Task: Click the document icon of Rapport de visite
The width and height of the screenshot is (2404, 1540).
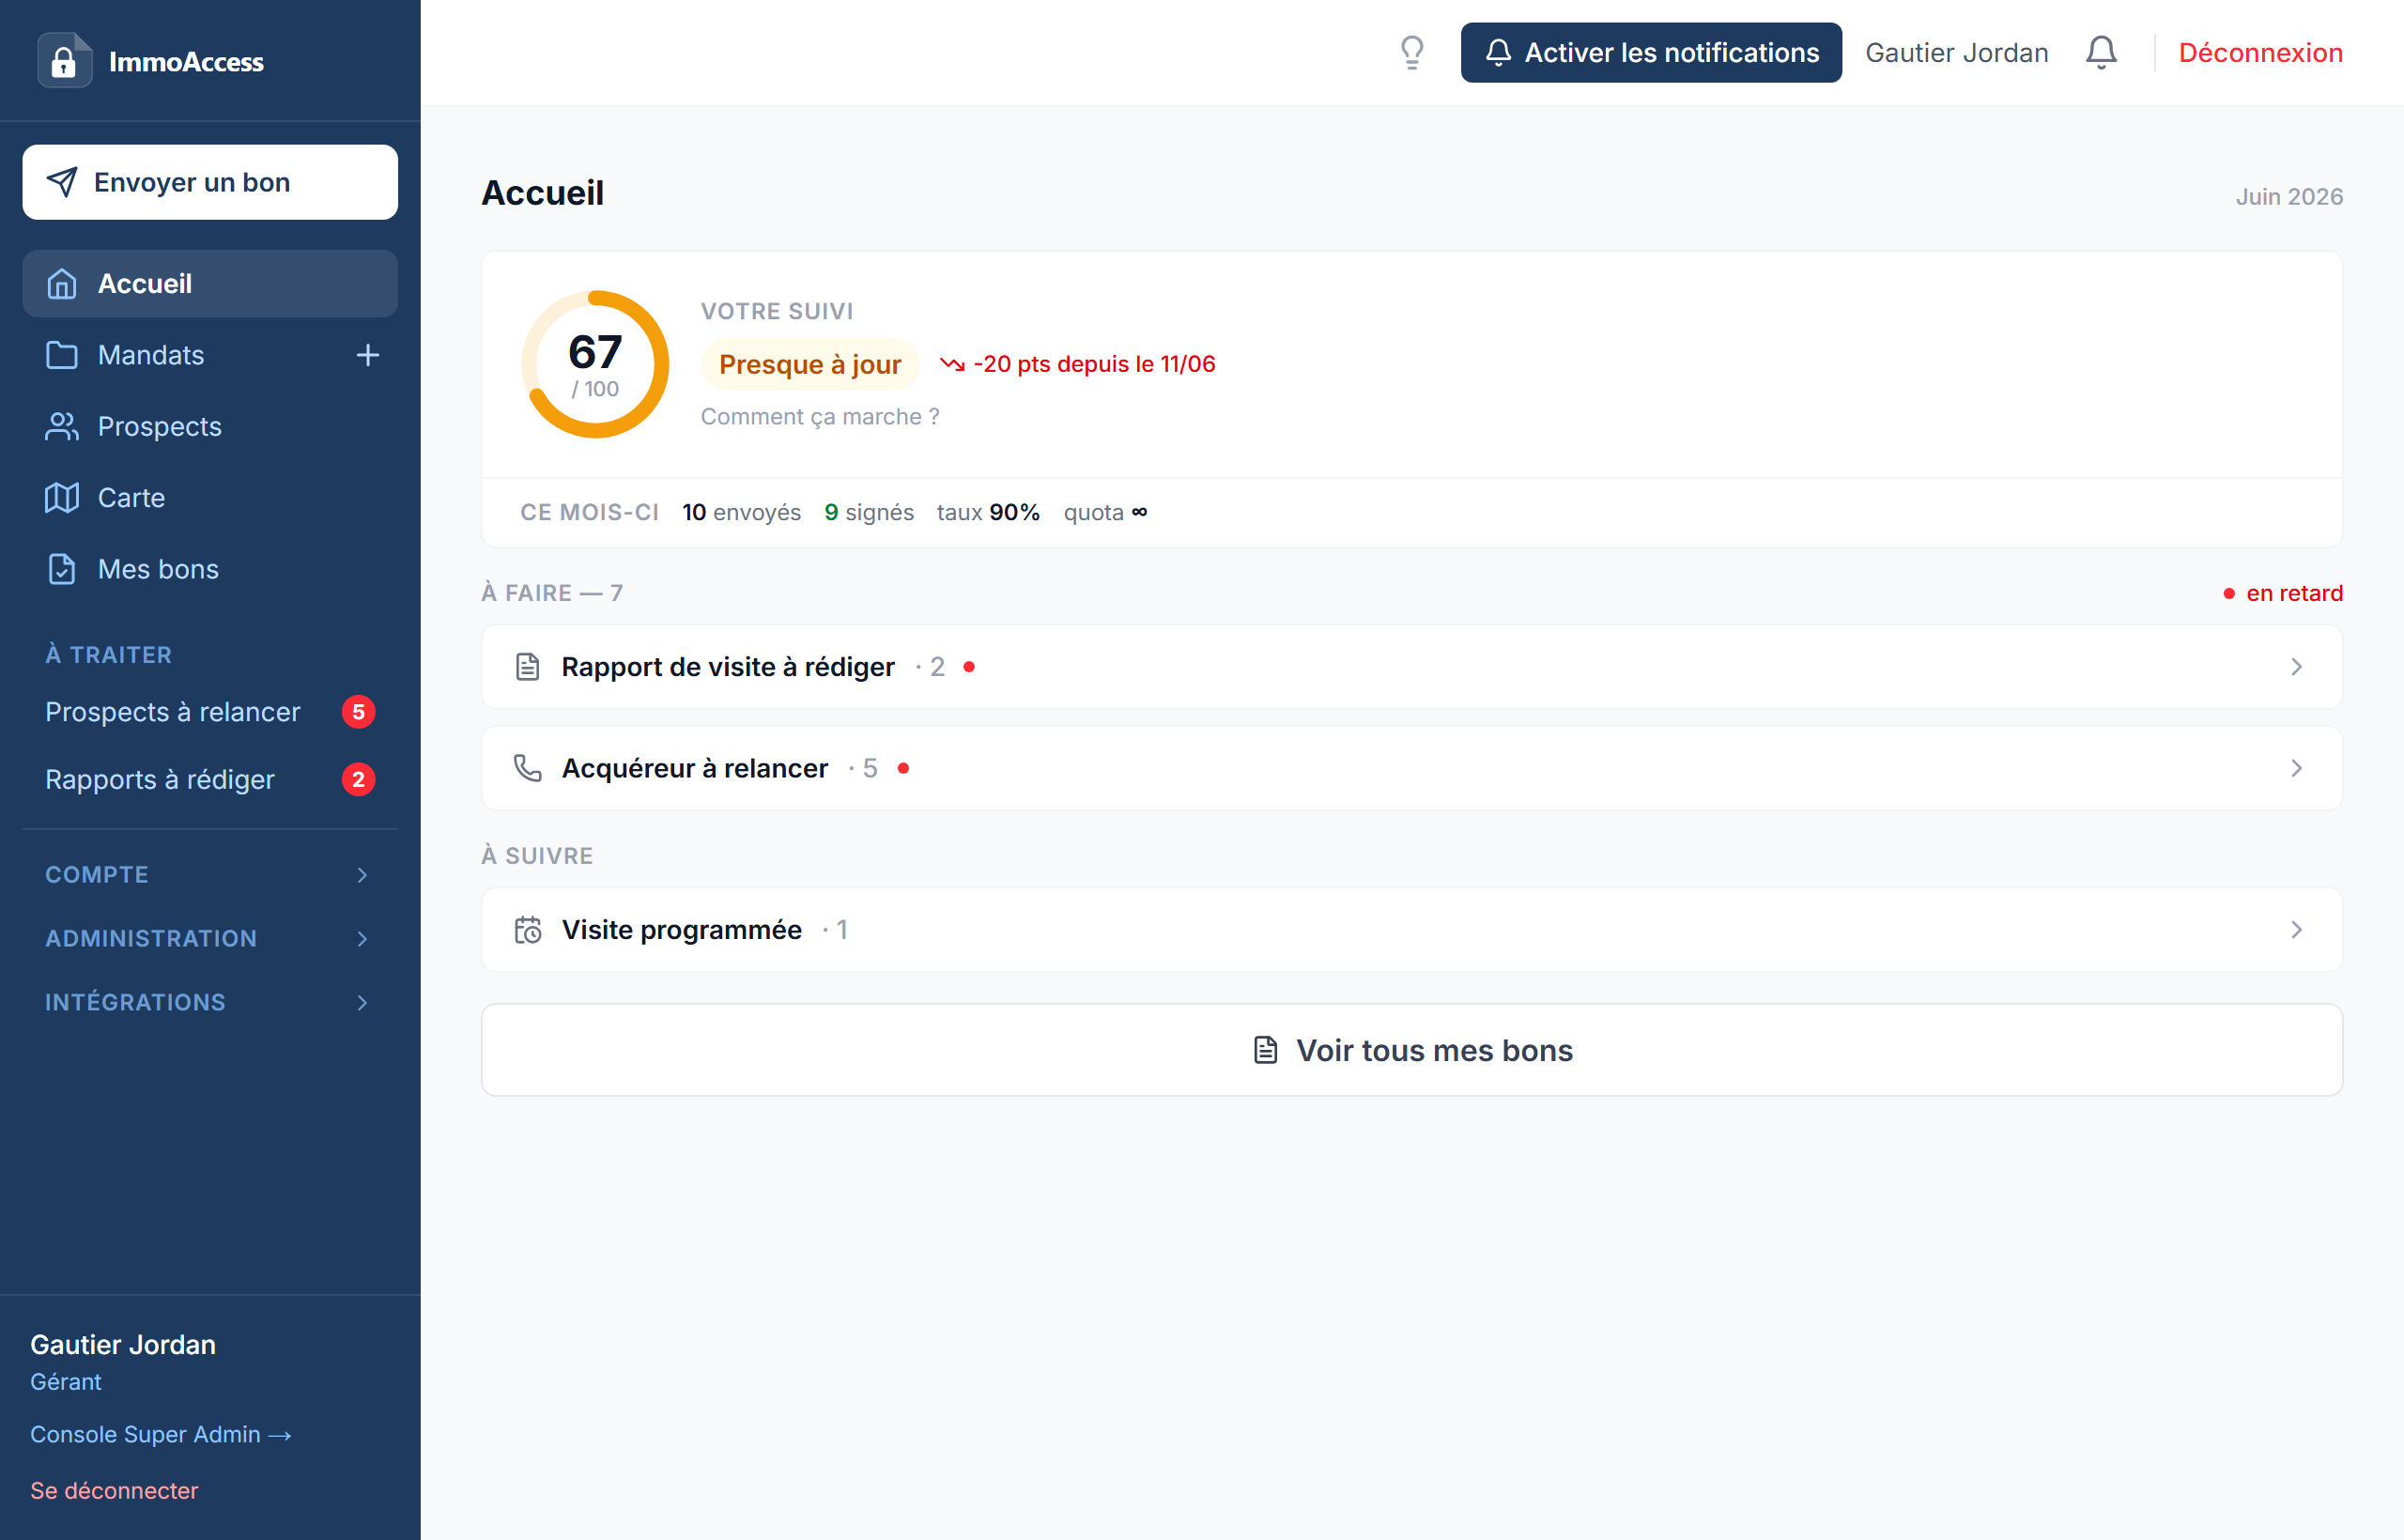Action: tap(528, 667)
